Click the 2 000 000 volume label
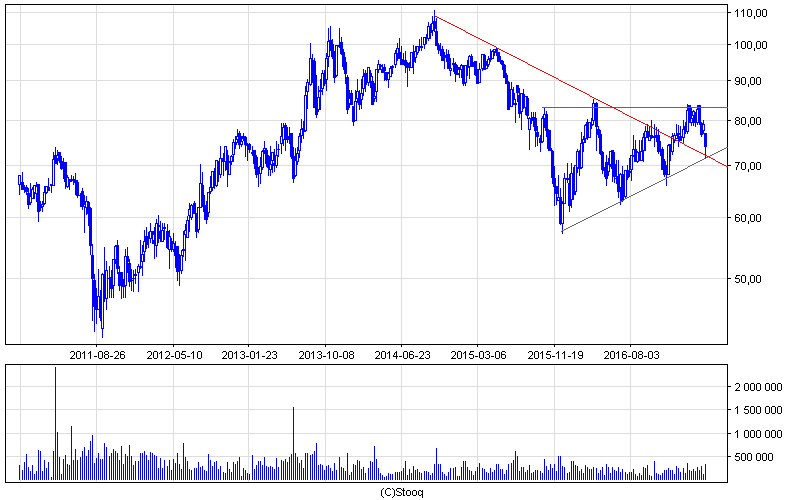 coord(758,387)
